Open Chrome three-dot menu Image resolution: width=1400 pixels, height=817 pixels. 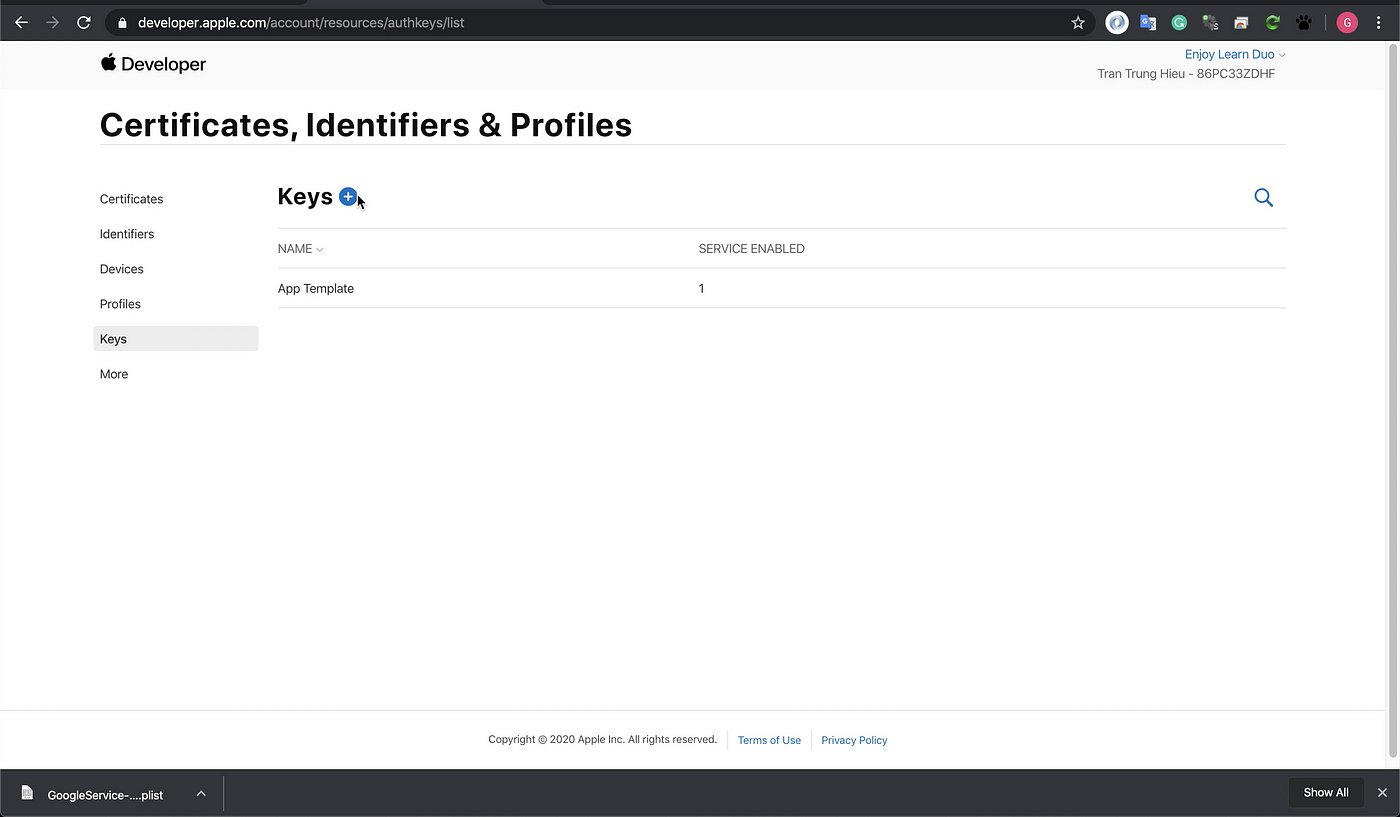tap(1379, 22)
